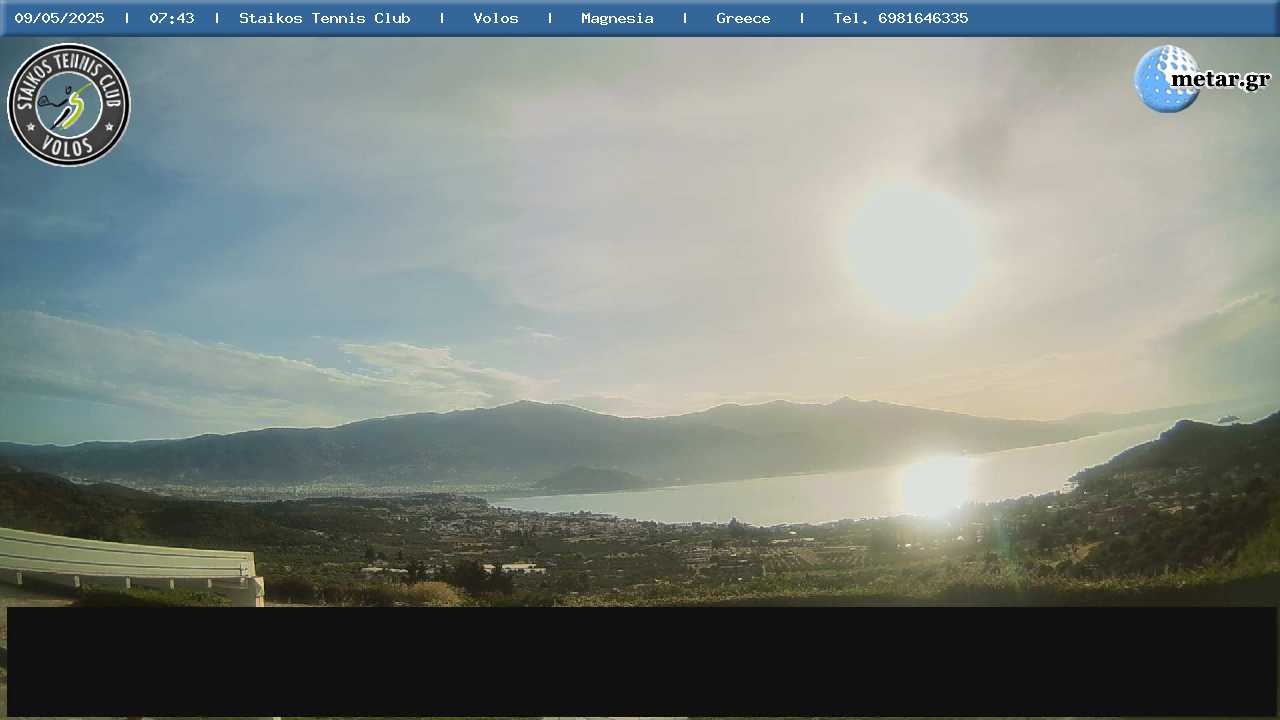Viewport: 1280px width, 720px height.
Task: Click the 'Volos' header text
Action: [496, 18]
